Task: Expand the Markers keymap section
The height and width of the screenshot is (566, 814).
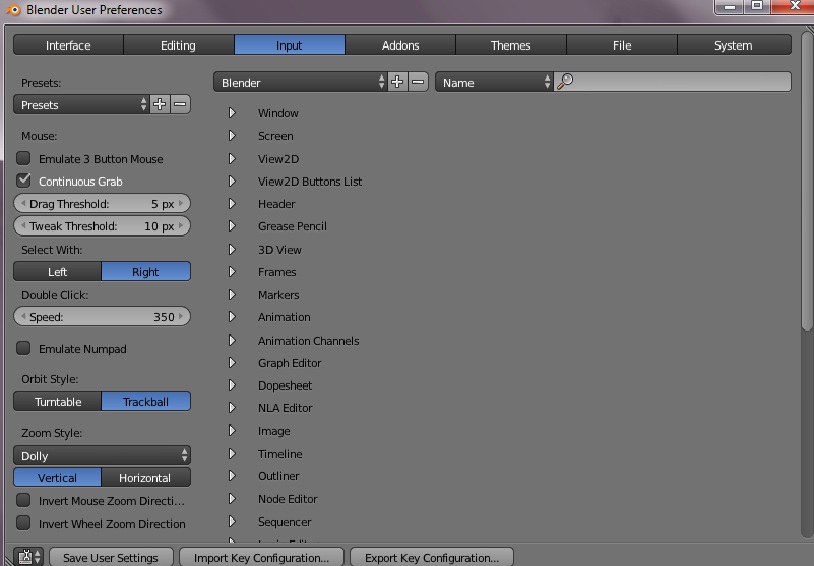Action: [232, 294]
